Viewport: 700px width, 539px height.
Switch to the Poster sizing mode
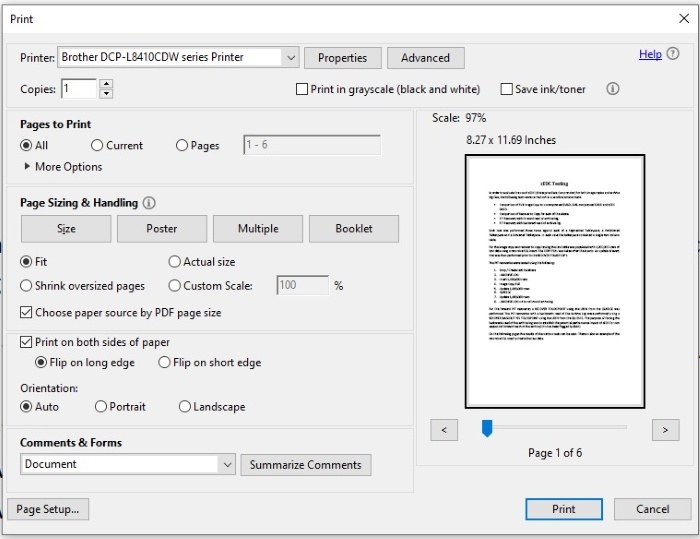pyautogui.click(x=162, y=229)
